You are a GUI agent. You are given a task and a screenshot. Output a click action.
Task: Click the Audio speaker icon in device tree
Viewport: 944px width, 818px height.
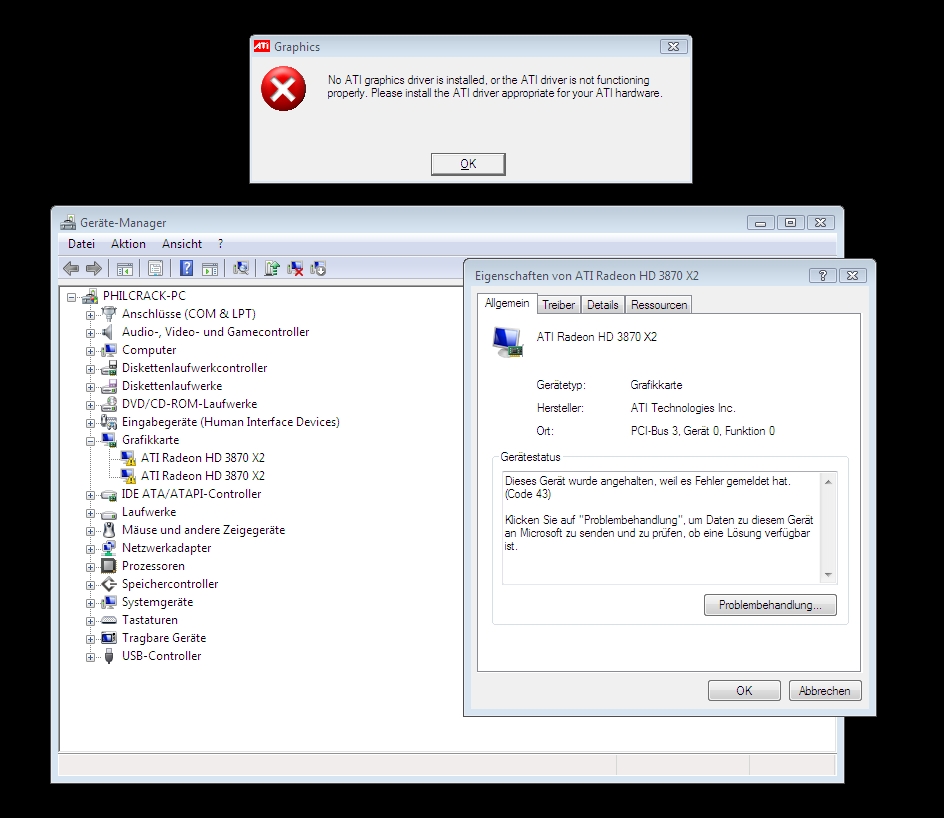tap(108, 332)
